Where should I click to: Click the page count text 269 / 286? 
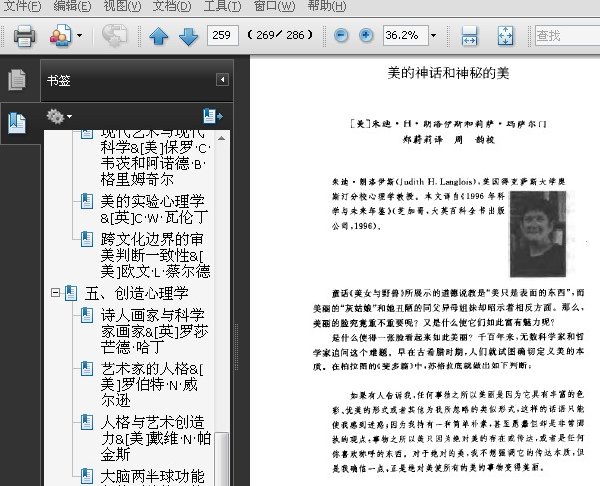click(280, 35)
